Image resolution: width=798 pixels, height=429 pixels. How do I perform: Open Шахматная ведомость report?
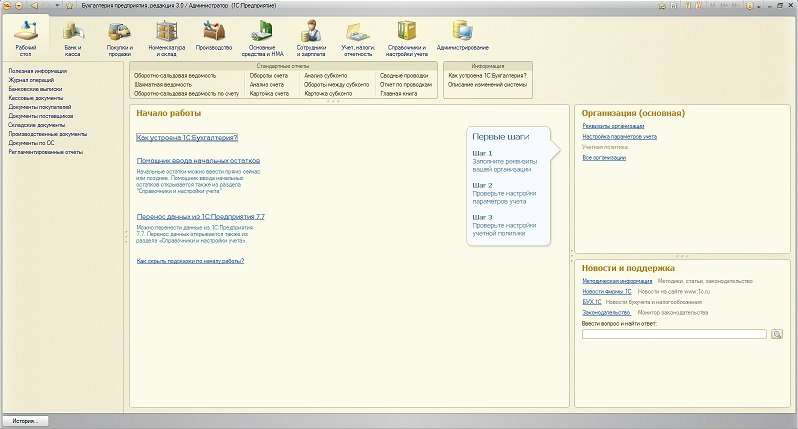tap(163, 84)
